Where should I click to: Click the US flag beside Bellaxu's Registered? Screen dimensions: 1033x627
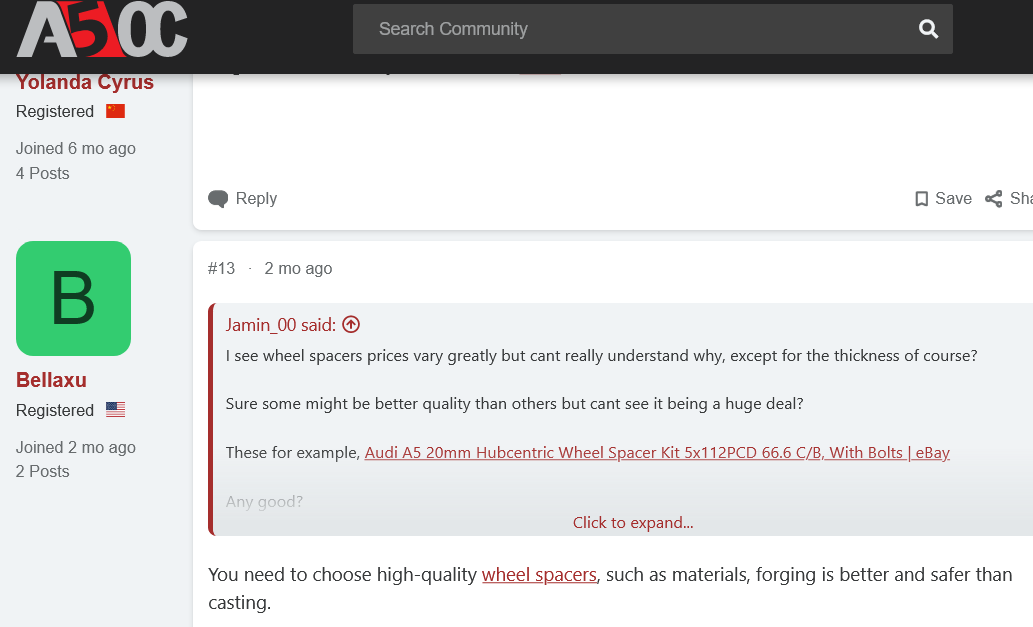coord(115,410)
